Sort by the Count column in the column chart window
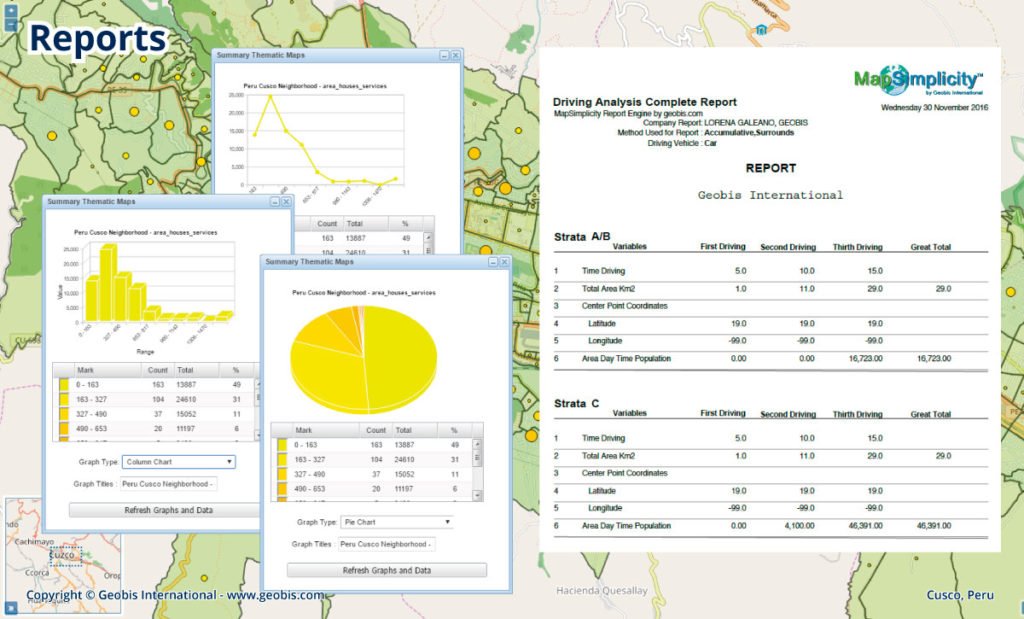The width and height of the screenshot is (1024, 619). [x=157, y=370]
